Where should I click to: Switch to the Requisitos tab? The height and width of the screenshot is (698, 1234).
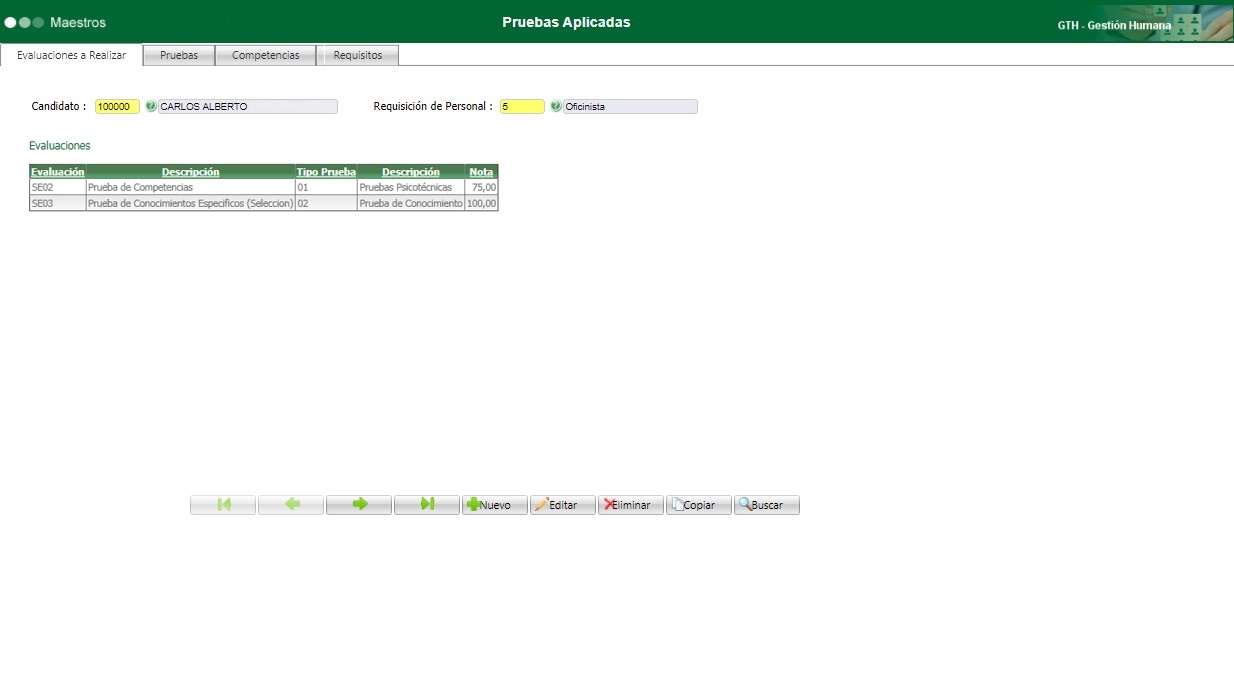click(x=358, y=55)
